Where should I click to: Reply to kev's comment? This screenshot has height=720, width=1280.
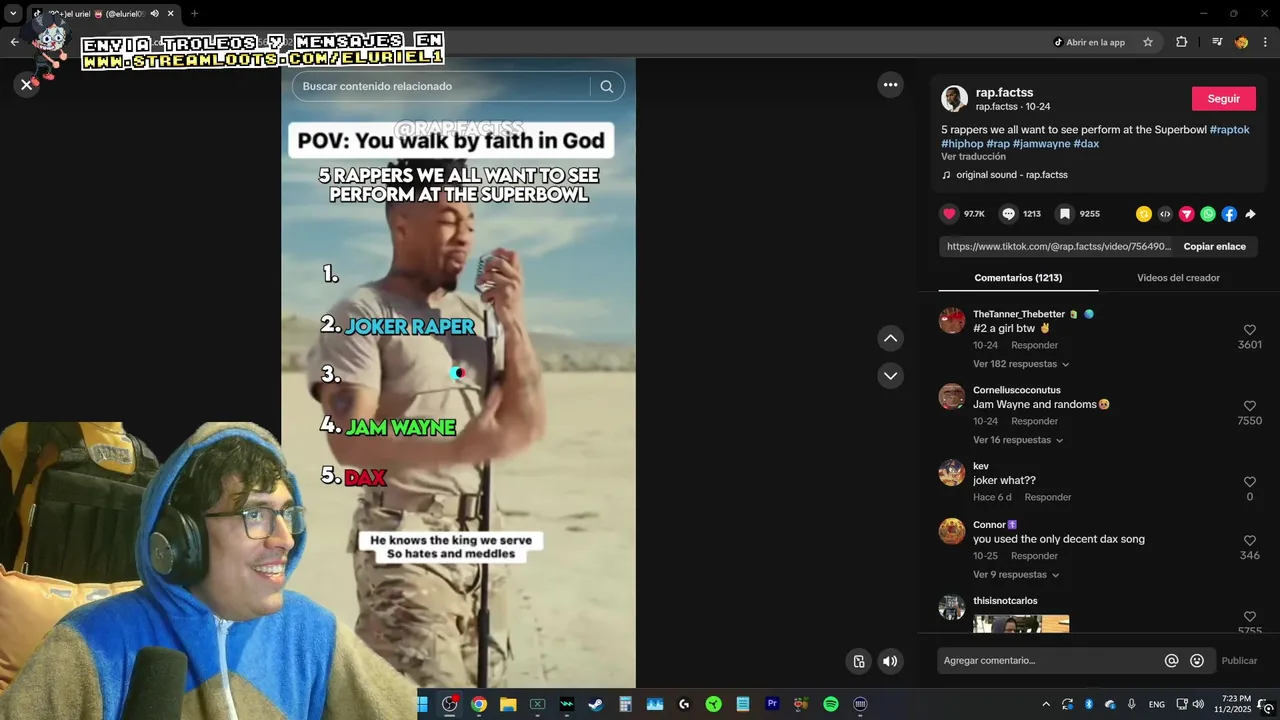point(1047,497)
